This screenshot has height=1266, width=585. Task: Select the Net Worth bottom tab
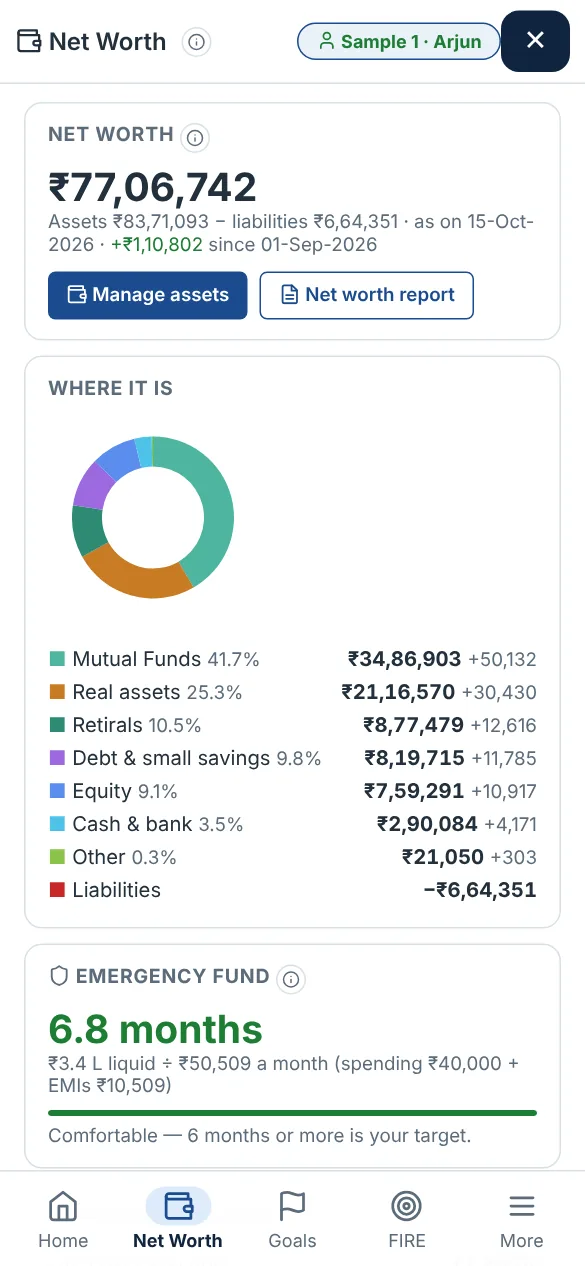178,1219
